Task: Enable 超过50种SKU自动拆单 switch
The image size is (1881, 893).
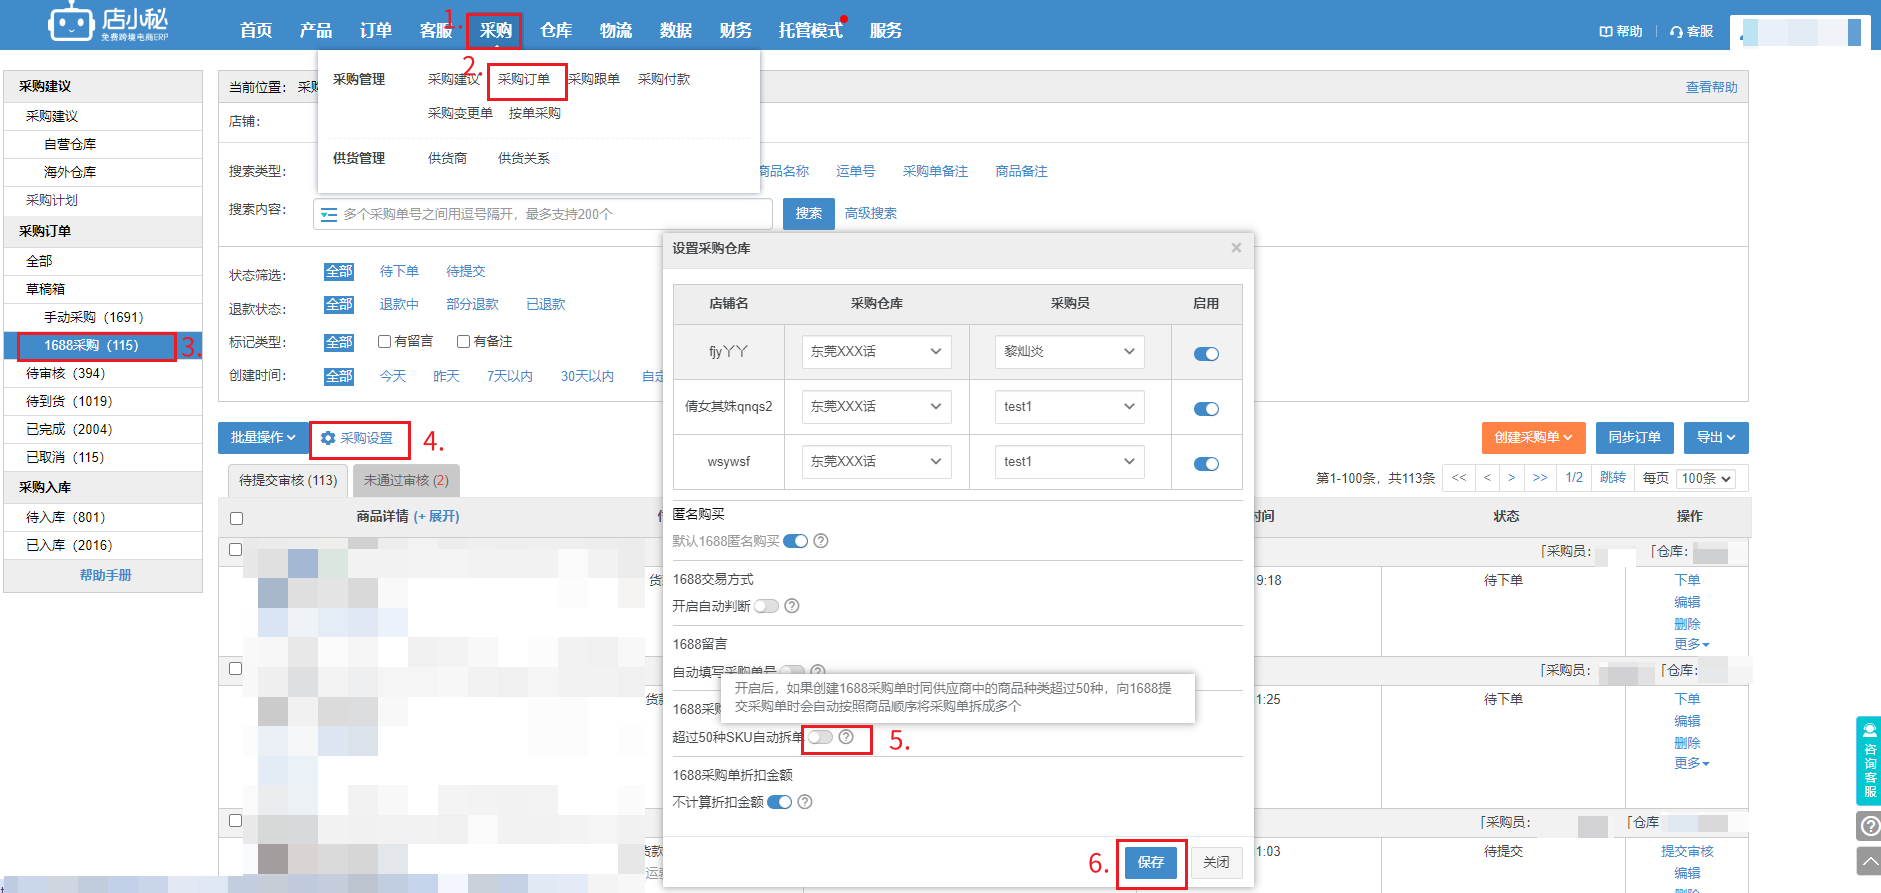Action: (x=820, y=737)
